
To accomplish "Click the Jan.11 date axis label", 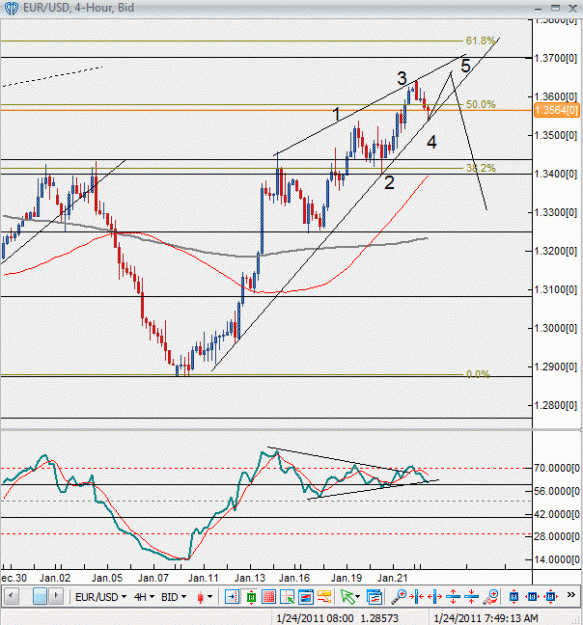I will [203, 578].
